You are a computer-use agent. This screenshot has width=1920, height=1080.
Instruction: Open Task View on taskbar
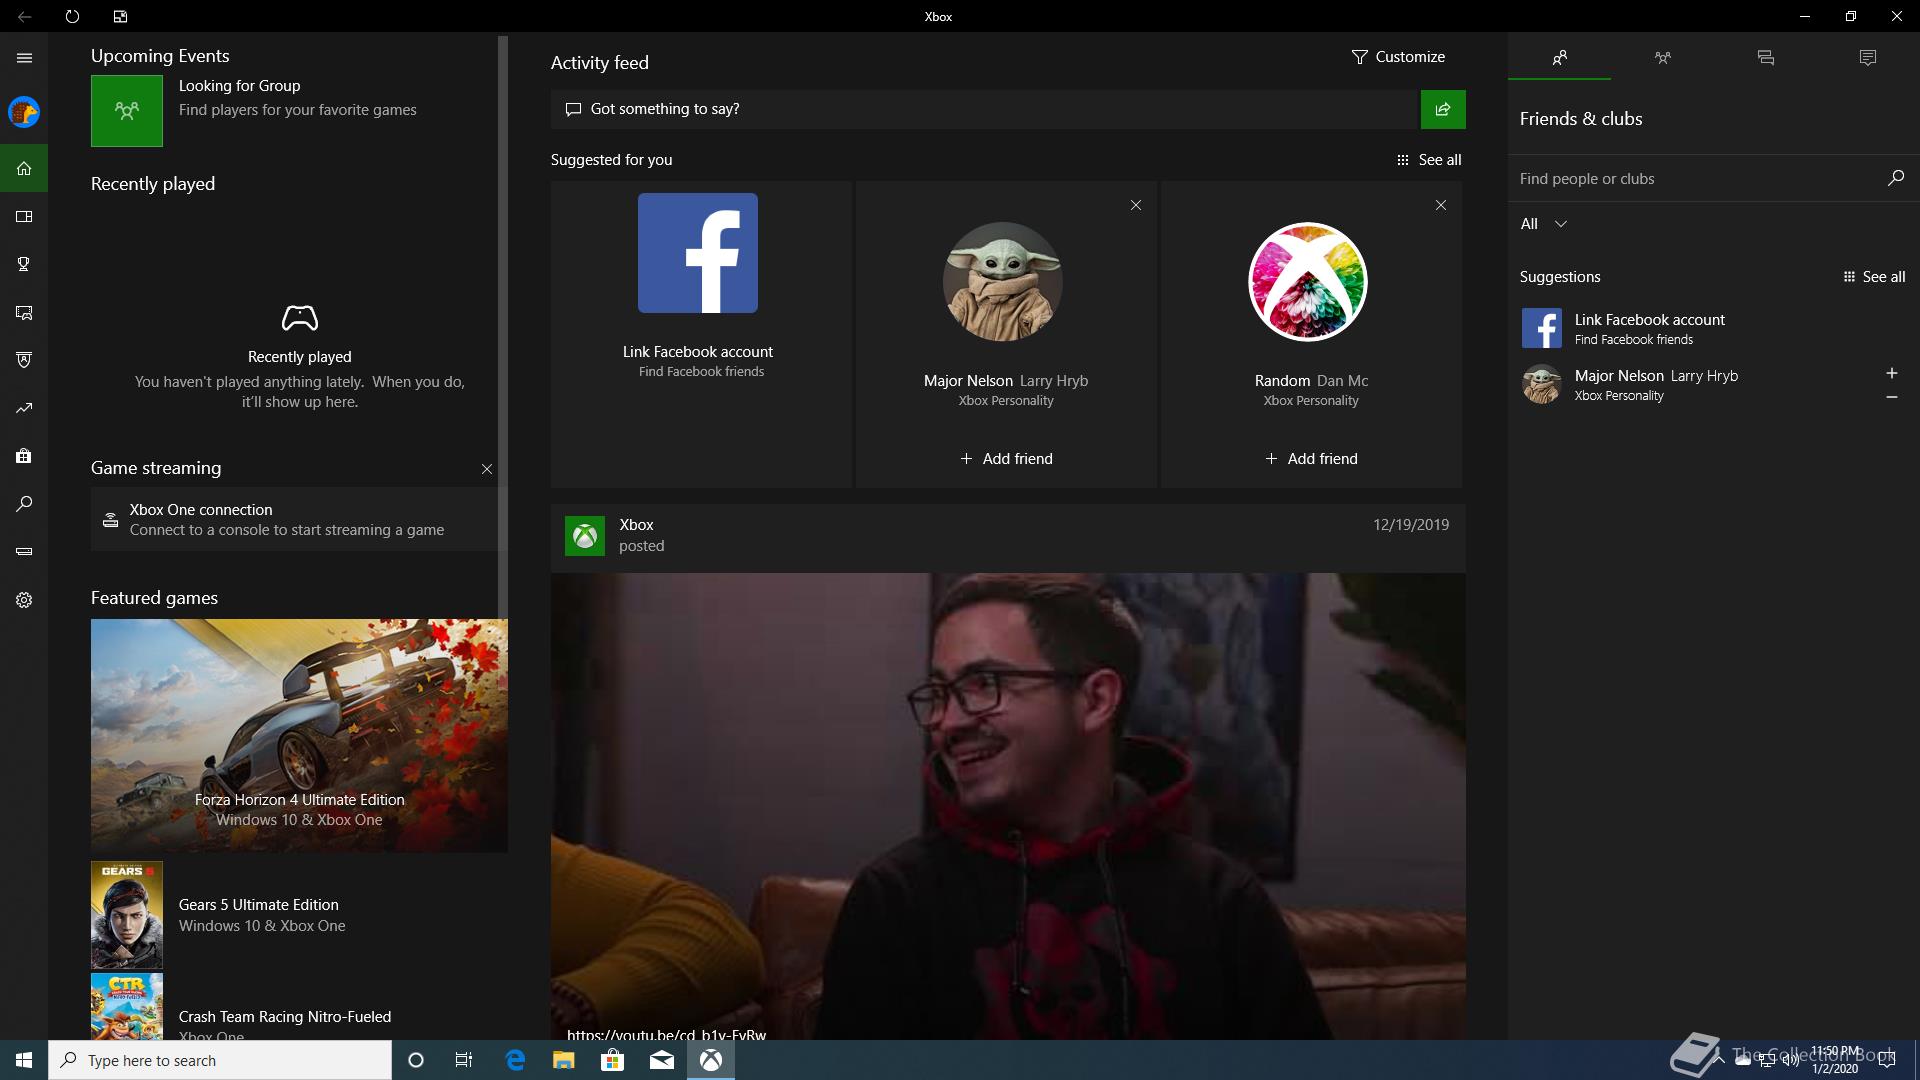click(464, 1060)
